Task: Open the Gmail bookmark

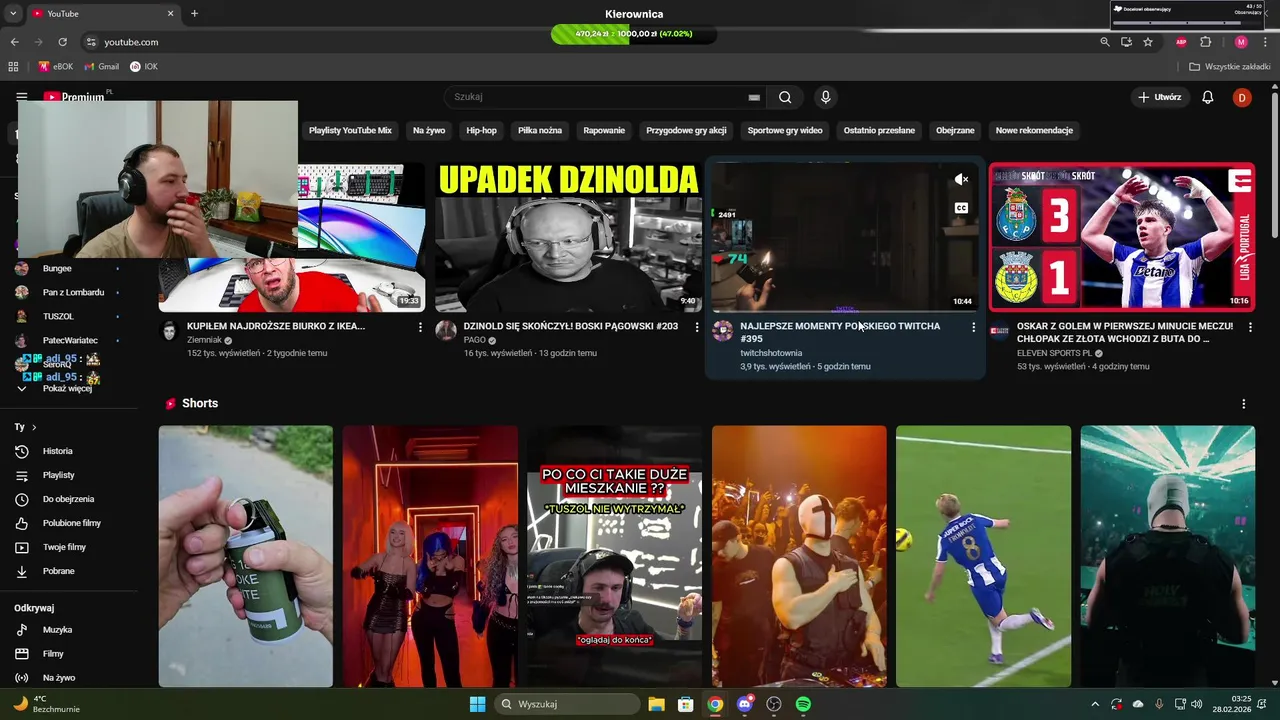Action: (x=102, y=67)
